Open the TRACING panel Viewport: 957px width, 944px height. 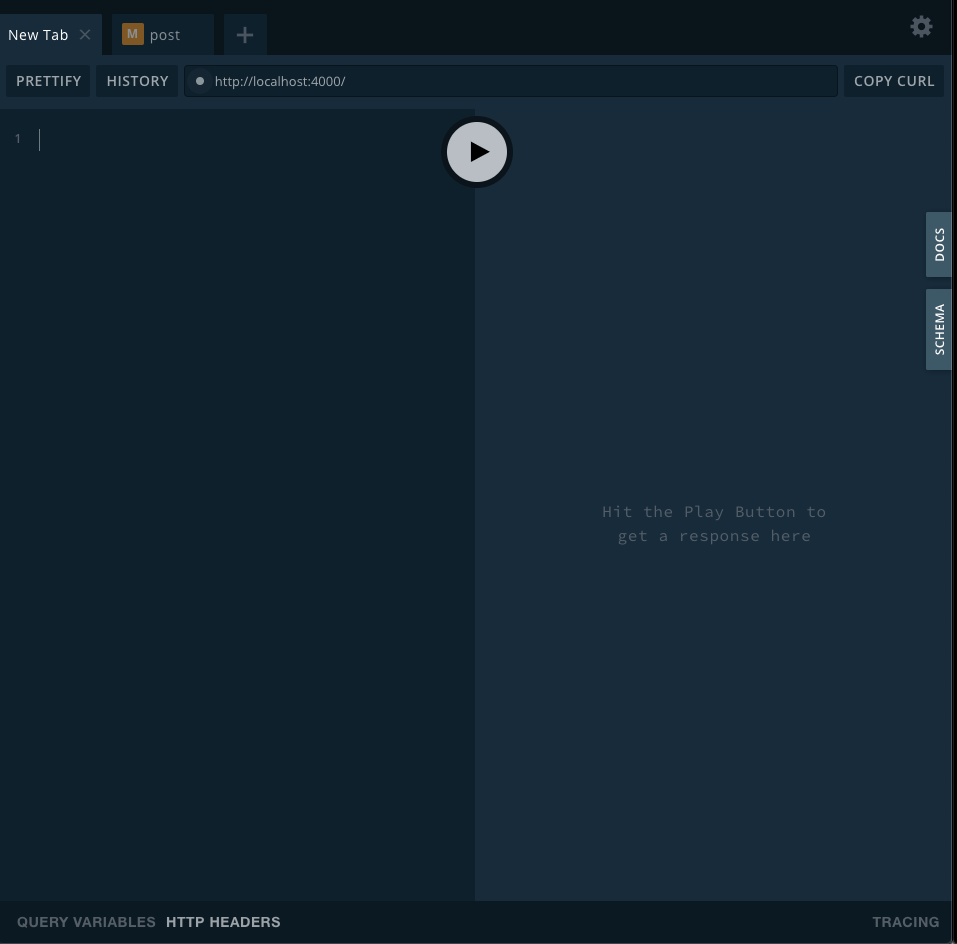905,922
